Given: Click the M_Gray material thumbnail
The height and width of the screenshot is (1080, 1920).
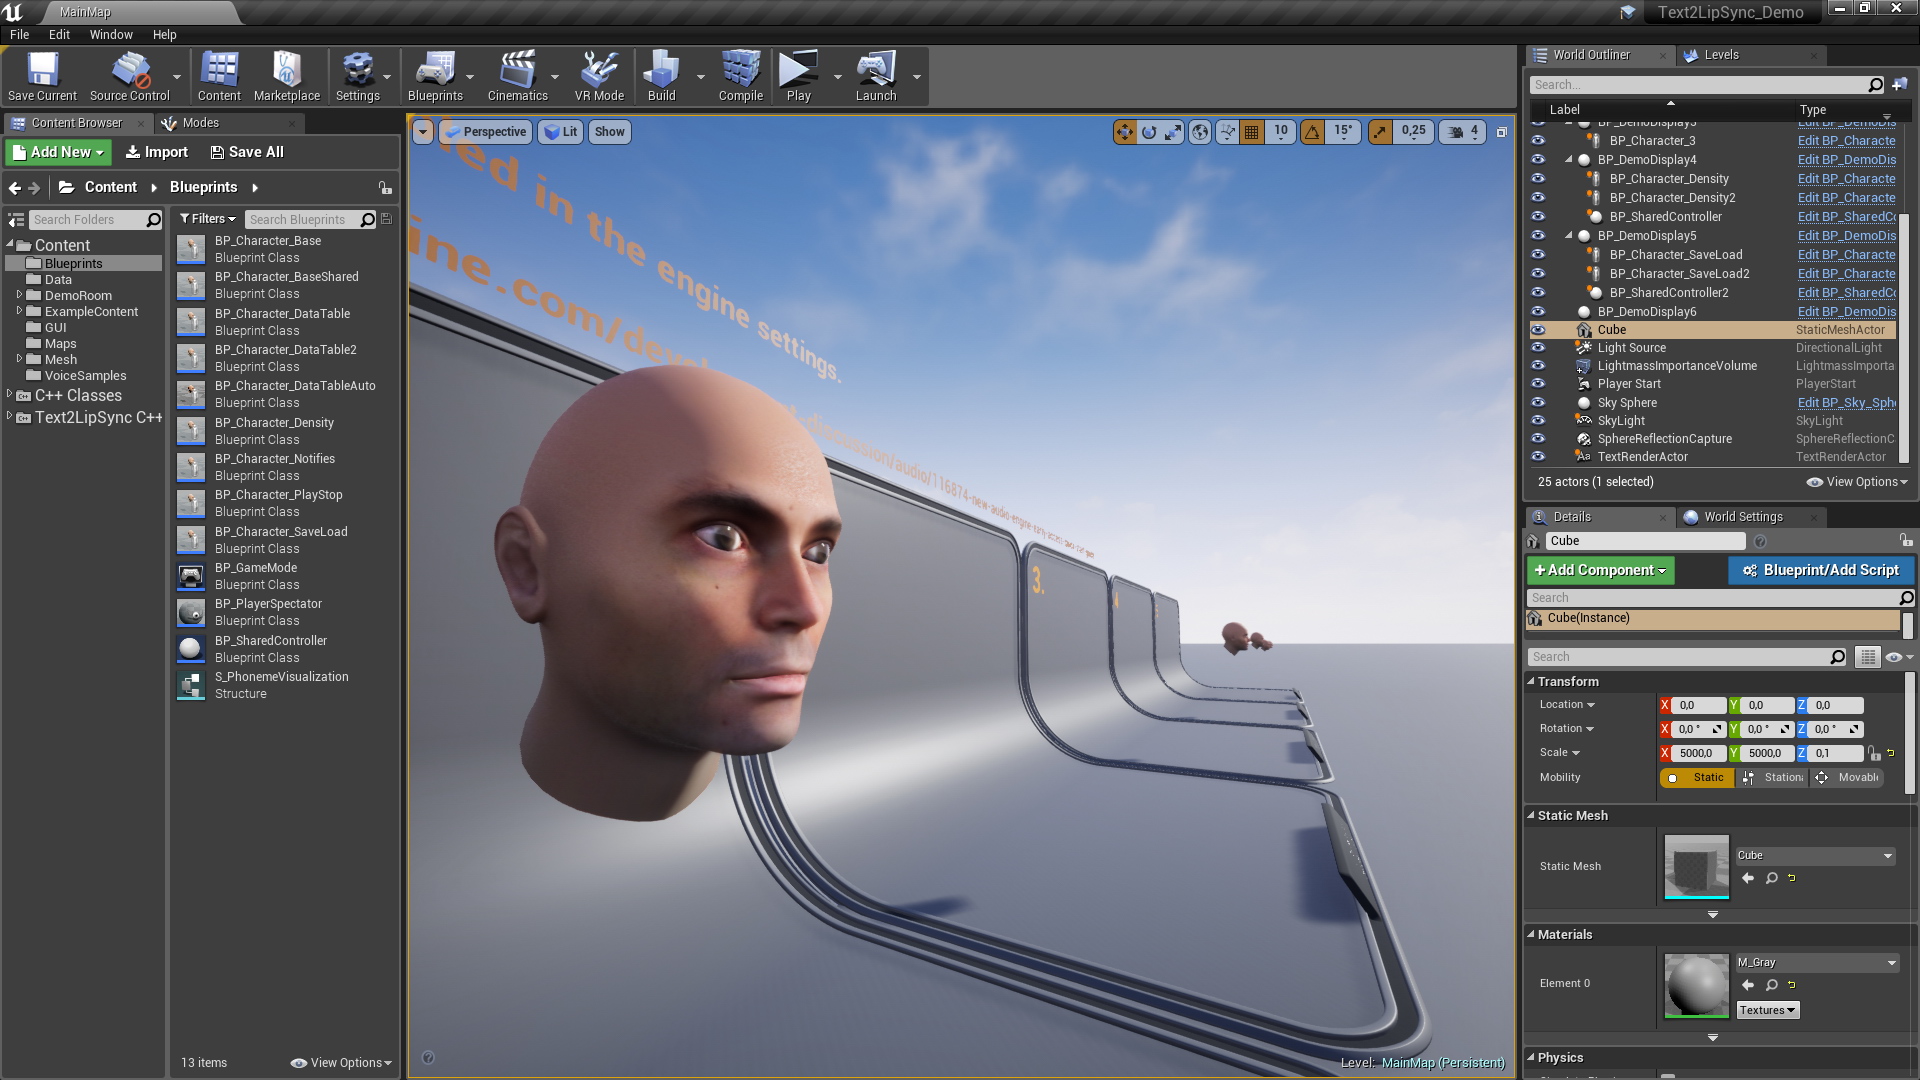Looking at the screenshot, I should point(1696,986).
